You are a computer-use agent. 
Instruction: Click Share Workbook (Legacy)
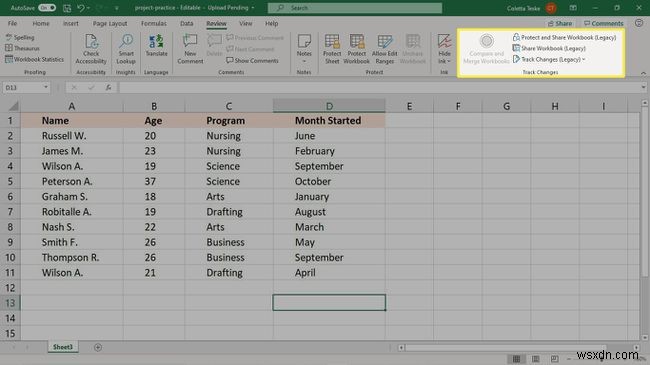point(549,49)
